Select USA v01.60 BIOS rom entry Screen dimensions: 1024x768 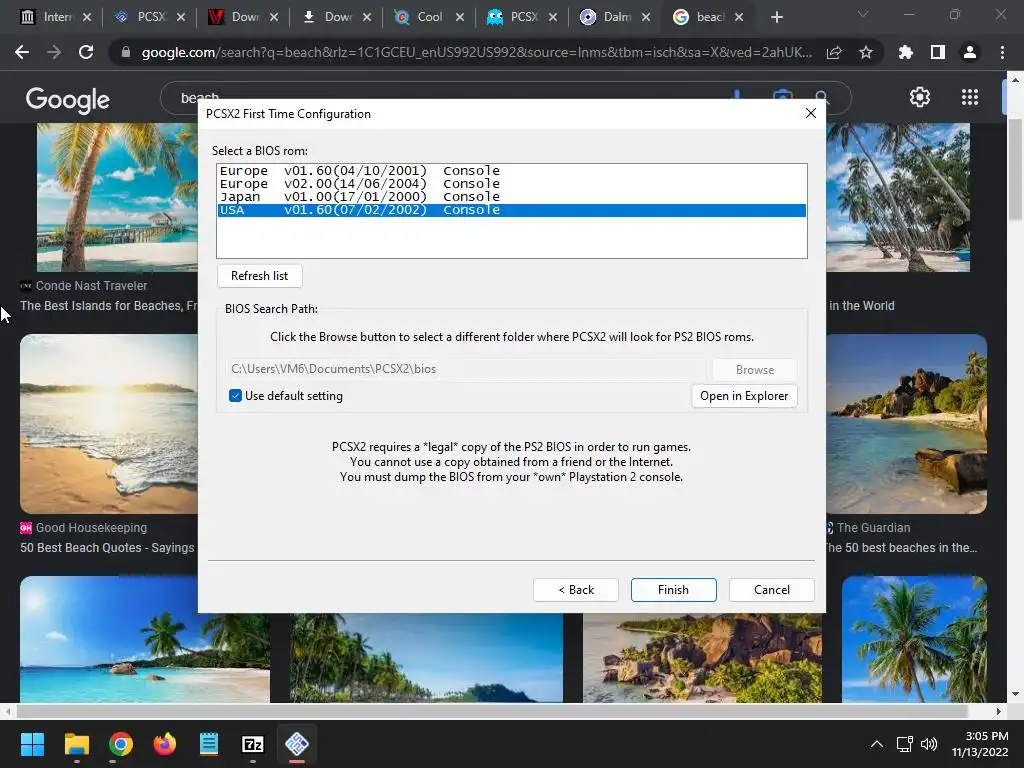[x=511, y=210]
